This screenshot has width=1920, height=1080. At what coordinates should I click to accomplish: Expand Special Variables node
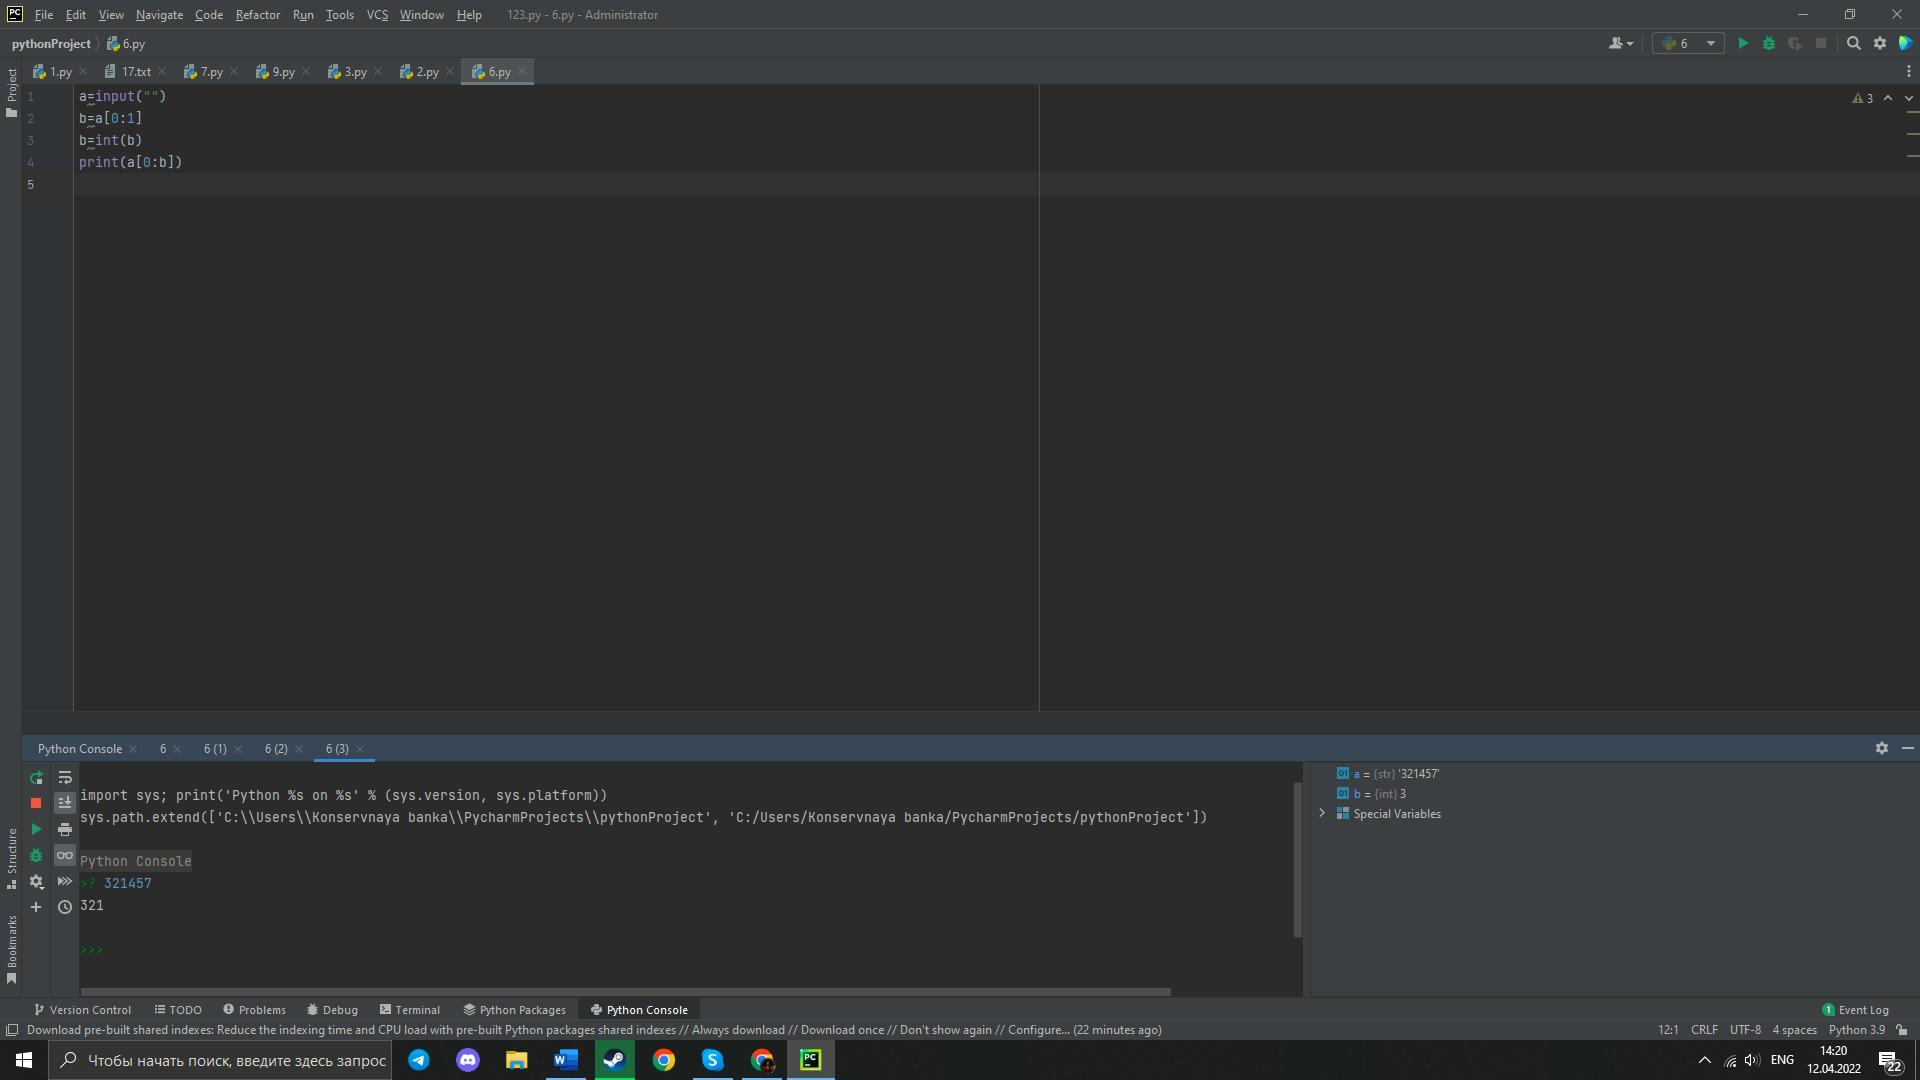click(1322, 813)
